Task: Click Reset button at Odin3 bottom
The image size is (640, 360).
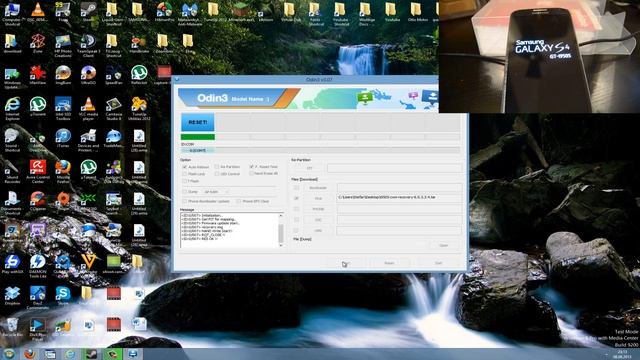Action: tap(389, 263)
